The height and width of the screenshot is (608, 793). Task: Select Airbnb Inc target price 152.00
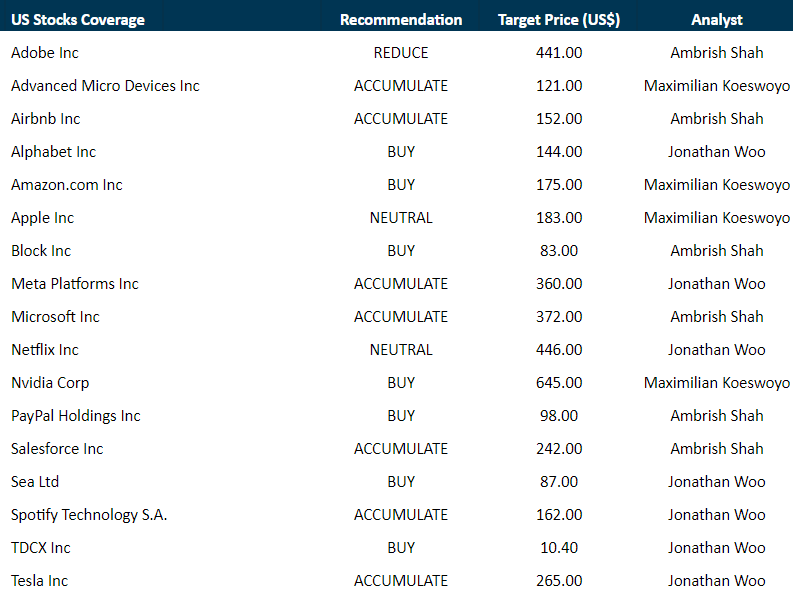pyautogui.click(x=559, y=118)
